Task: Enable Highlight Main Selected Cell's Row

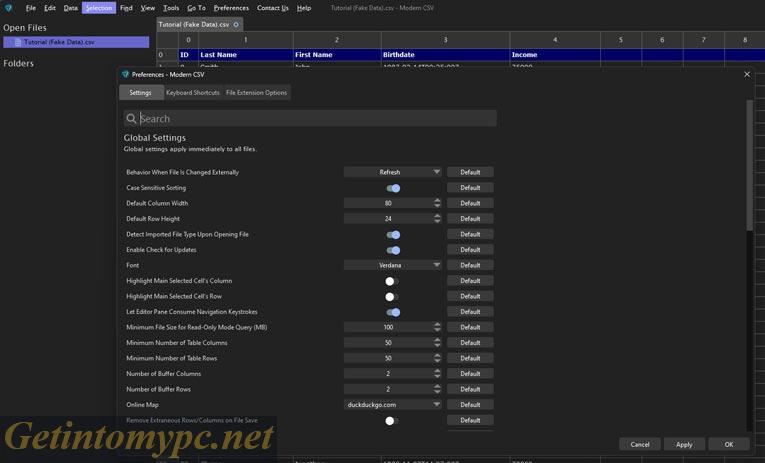Action: [x=391, y=297]
